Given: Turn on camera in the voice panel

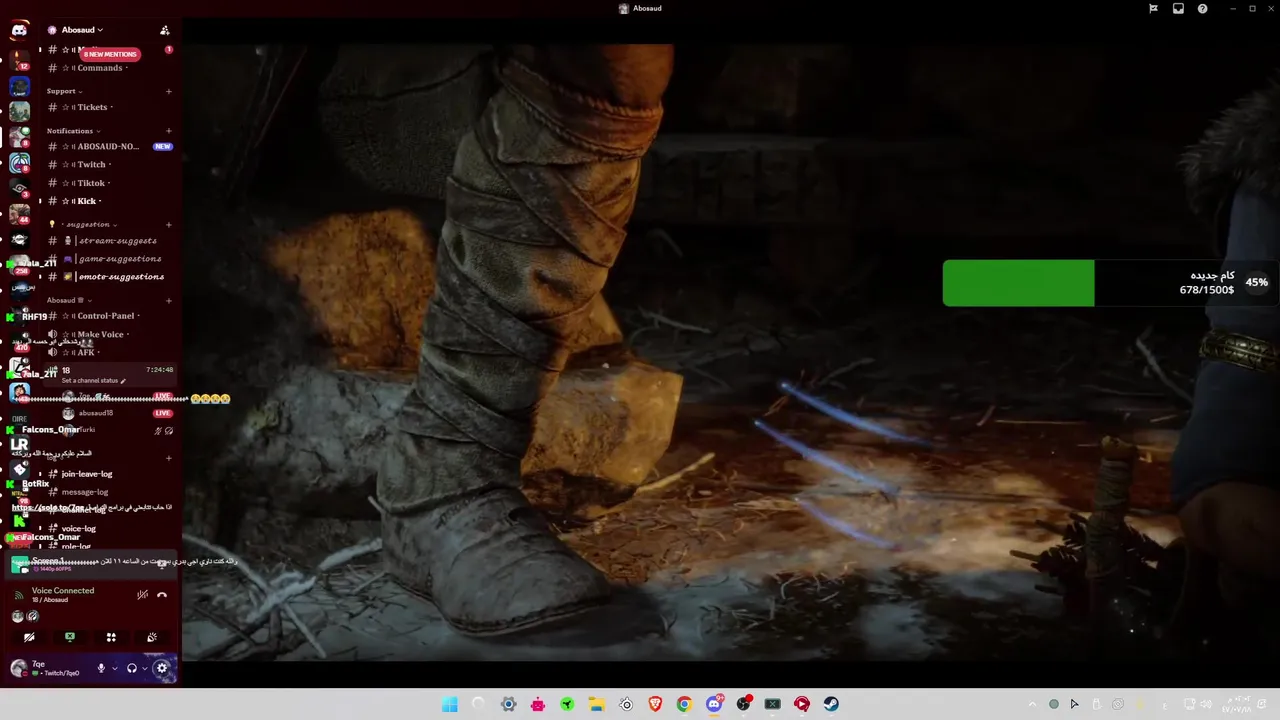Looking at the screenshot, I should (x=29, y=637).
